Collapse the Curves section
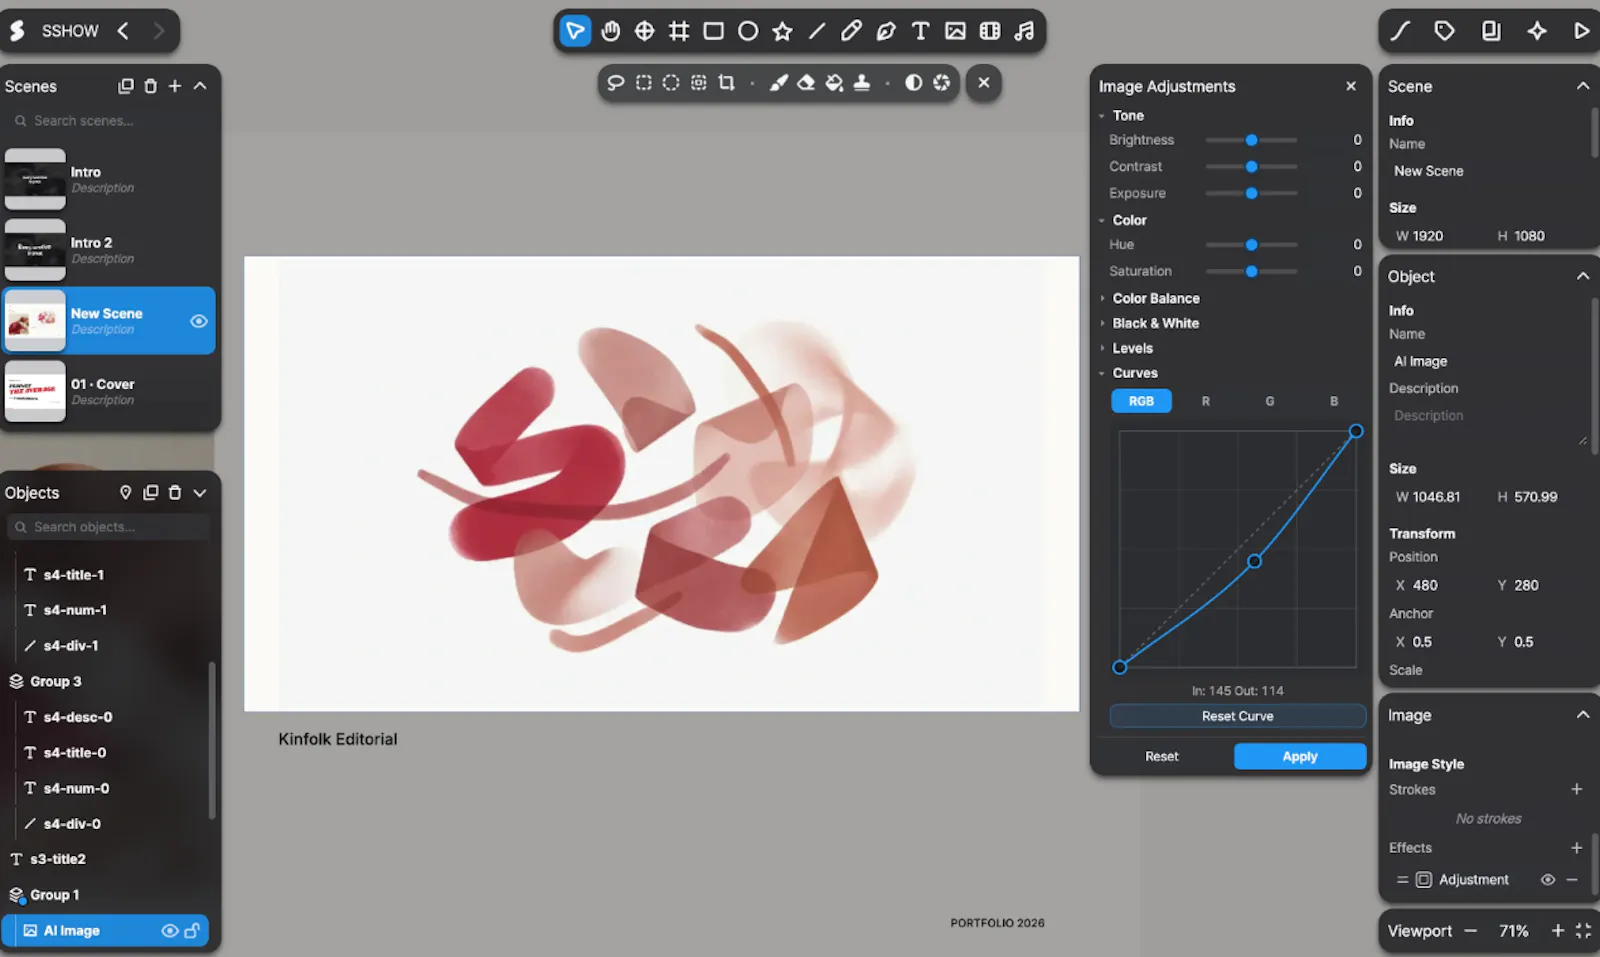The image size is (1600, 957). point(1102,373)
